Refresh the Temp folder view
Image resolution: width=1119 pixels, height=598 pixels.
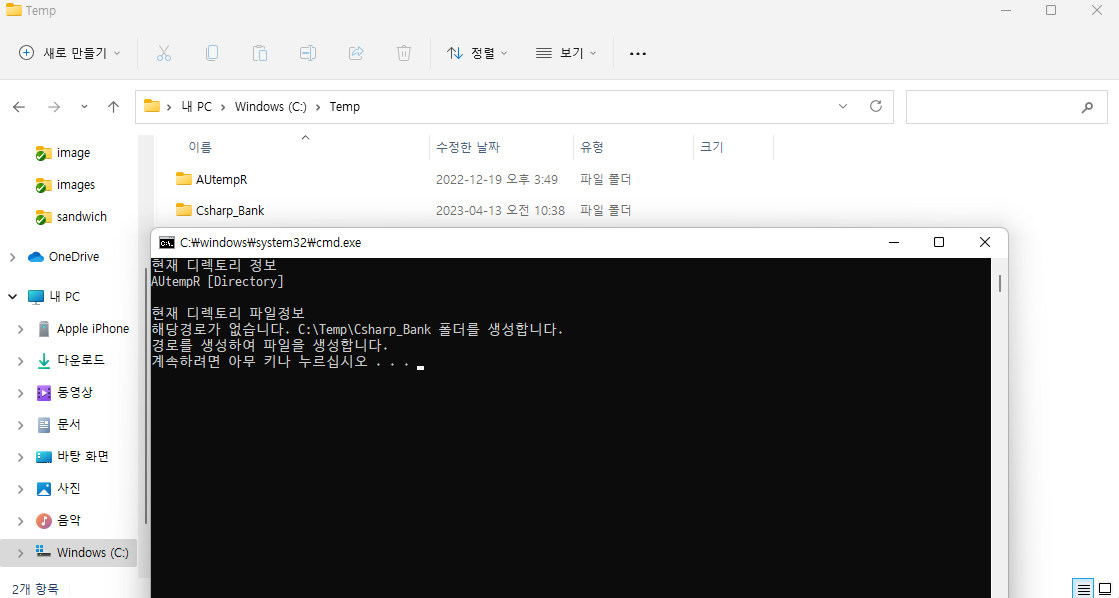(876, 106)
